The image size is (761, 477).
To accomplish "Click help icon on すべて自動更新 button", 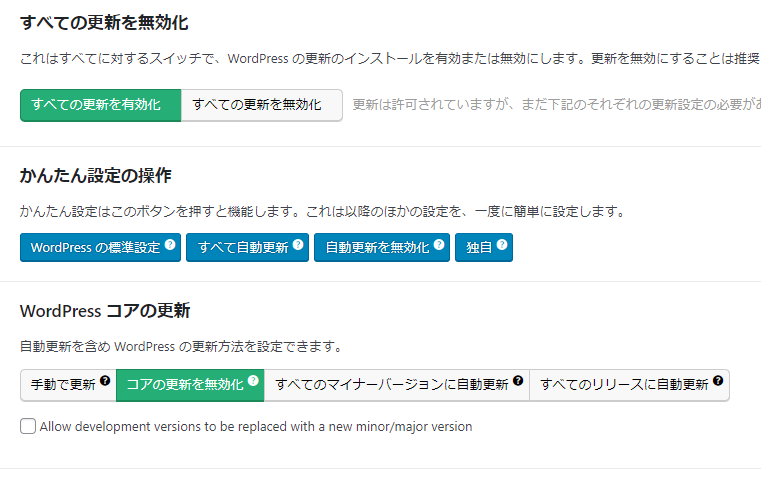I will point(298,244).
